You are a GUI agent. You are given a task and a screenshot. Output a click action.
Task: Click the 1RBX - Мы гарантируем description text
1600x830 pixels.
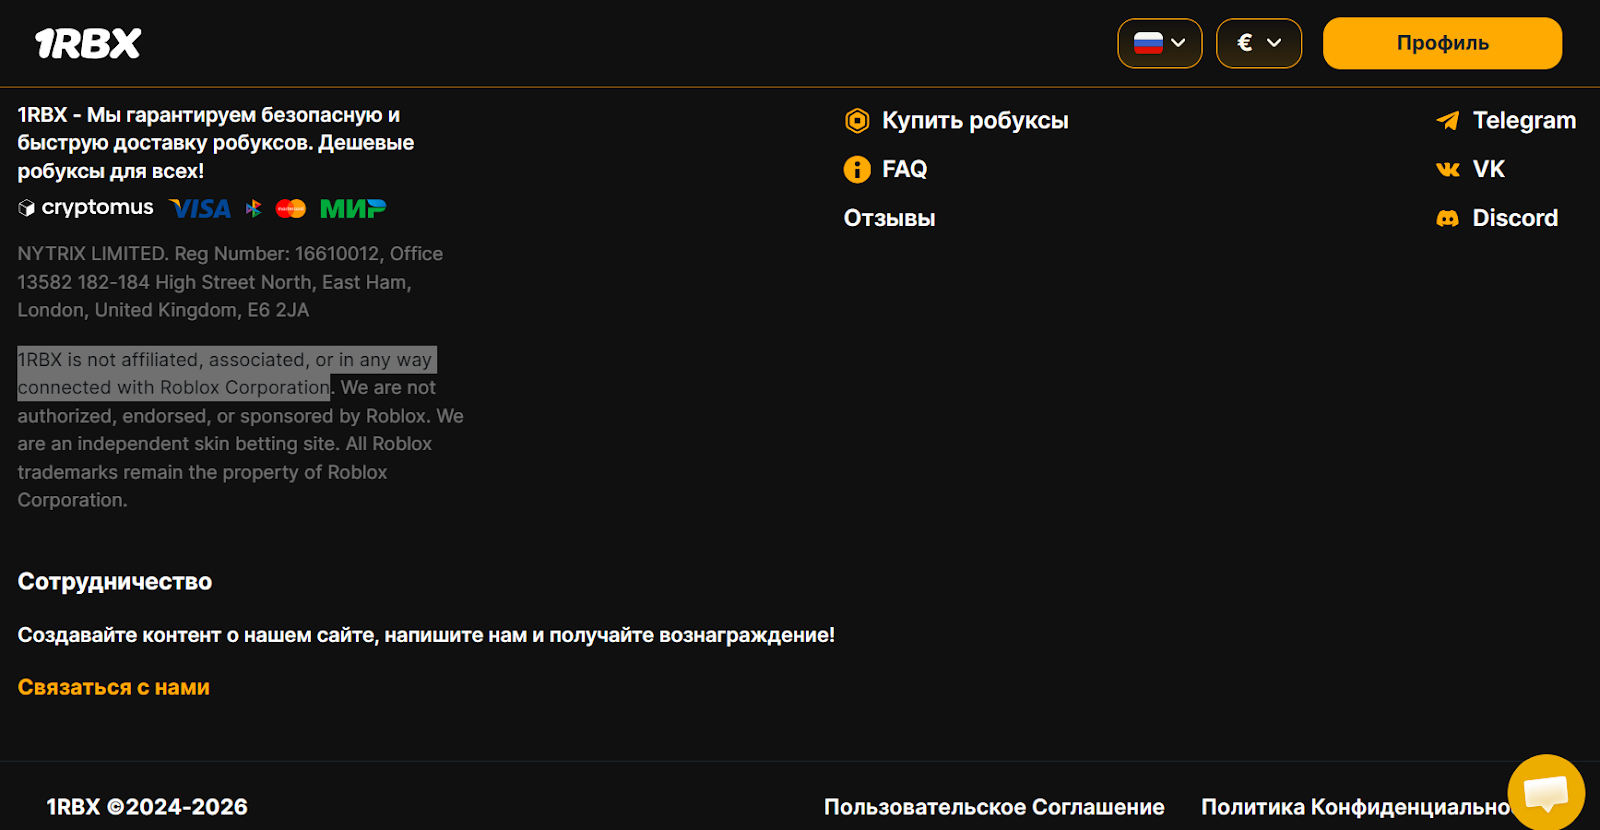pos(216,143)
